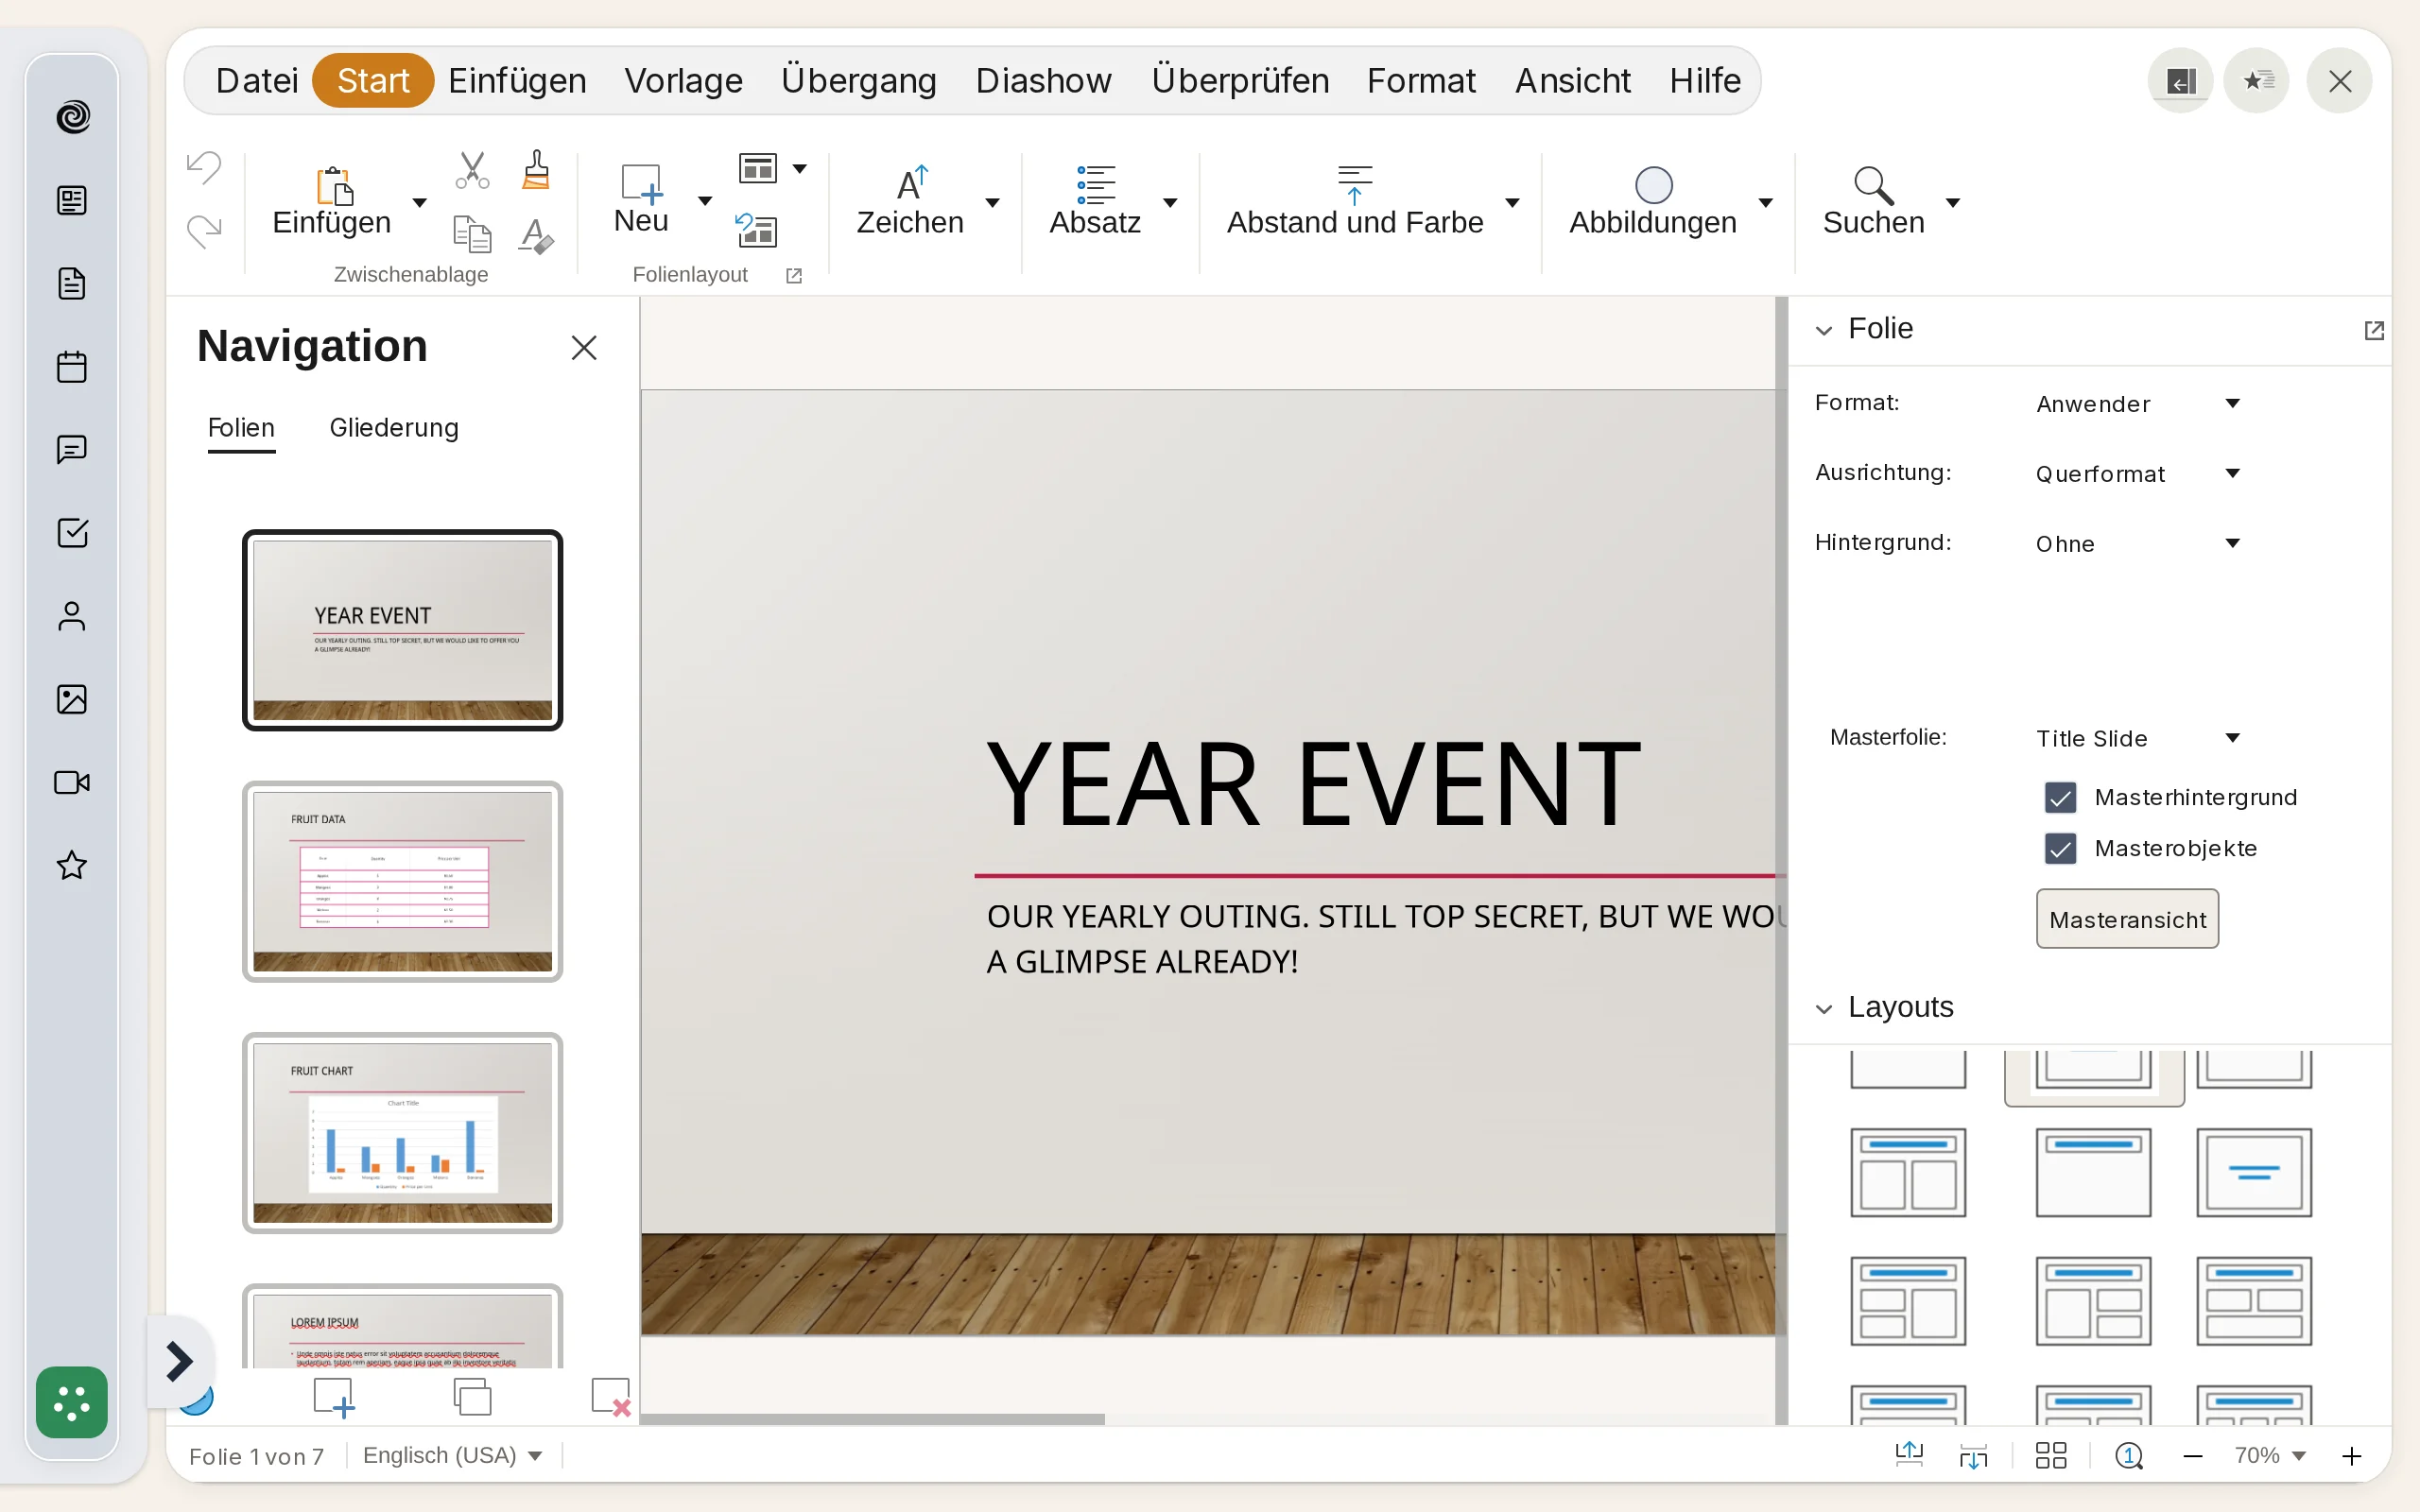Switch to the Gliederung tab
The height and width of the screenshot is (1512, 2420).
click(x=394, y=428)
